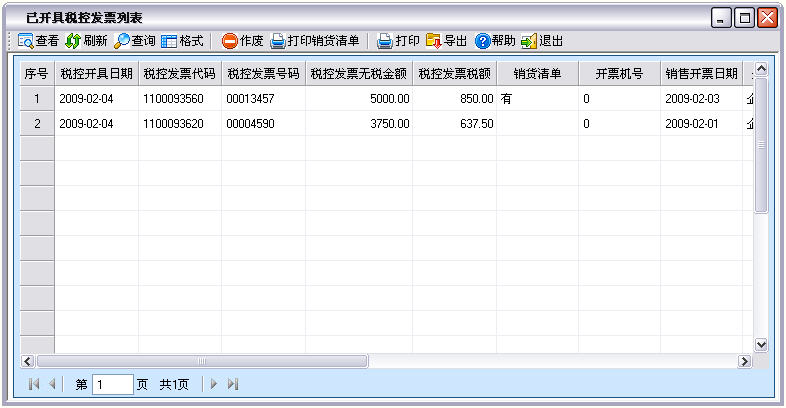The height and width of the screenshot is (408, 786).
Task: Select row header number 1
Action: (37, 99)
